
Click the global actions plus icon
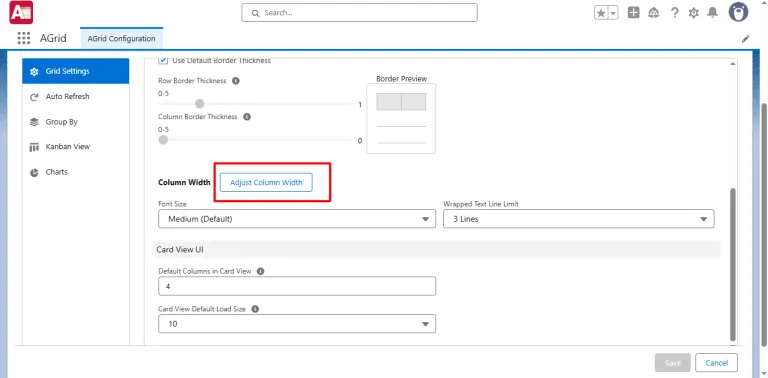point(633,13)
